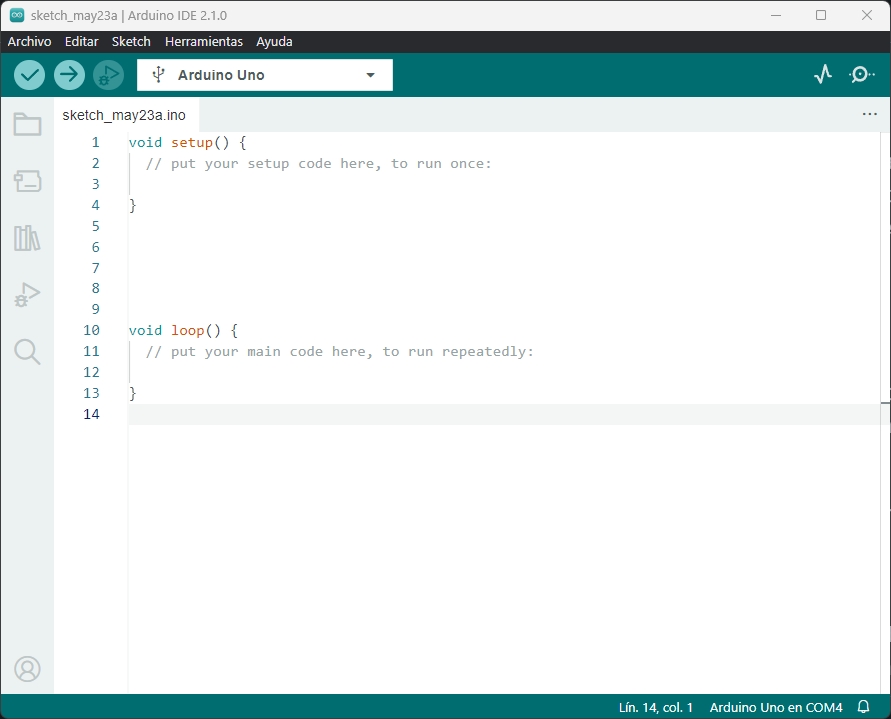Screen dimensions: 891x719
Task: Open the Sketchbook folder panel
Action: (x=27, y=125)
